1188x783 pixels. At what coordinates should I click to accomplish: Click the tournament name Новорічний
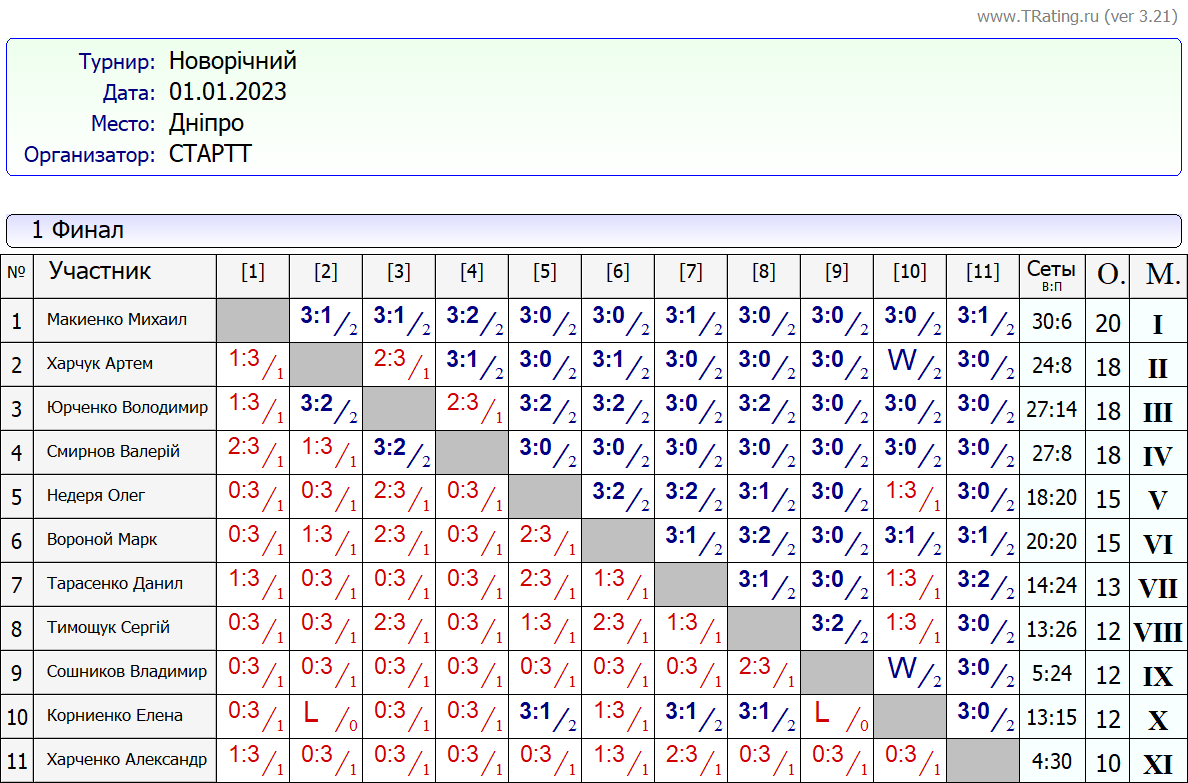point(232,62)
